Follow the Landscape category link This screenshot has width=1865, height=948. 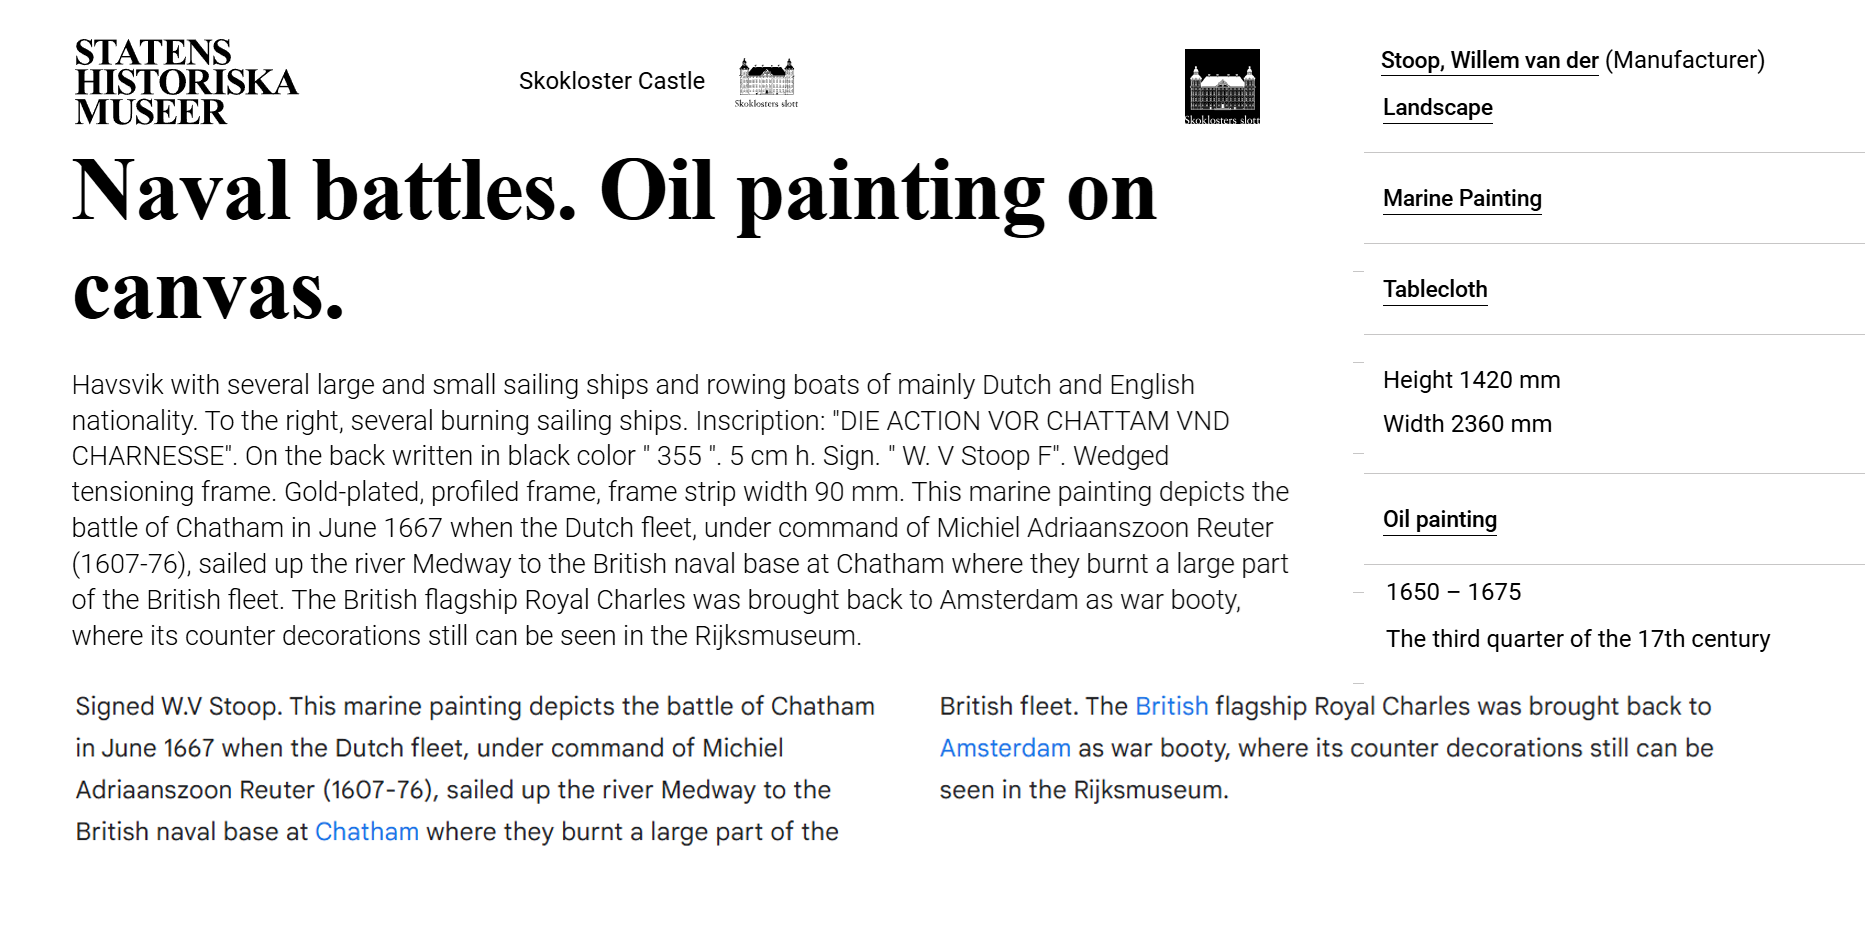pos(1437,108)
